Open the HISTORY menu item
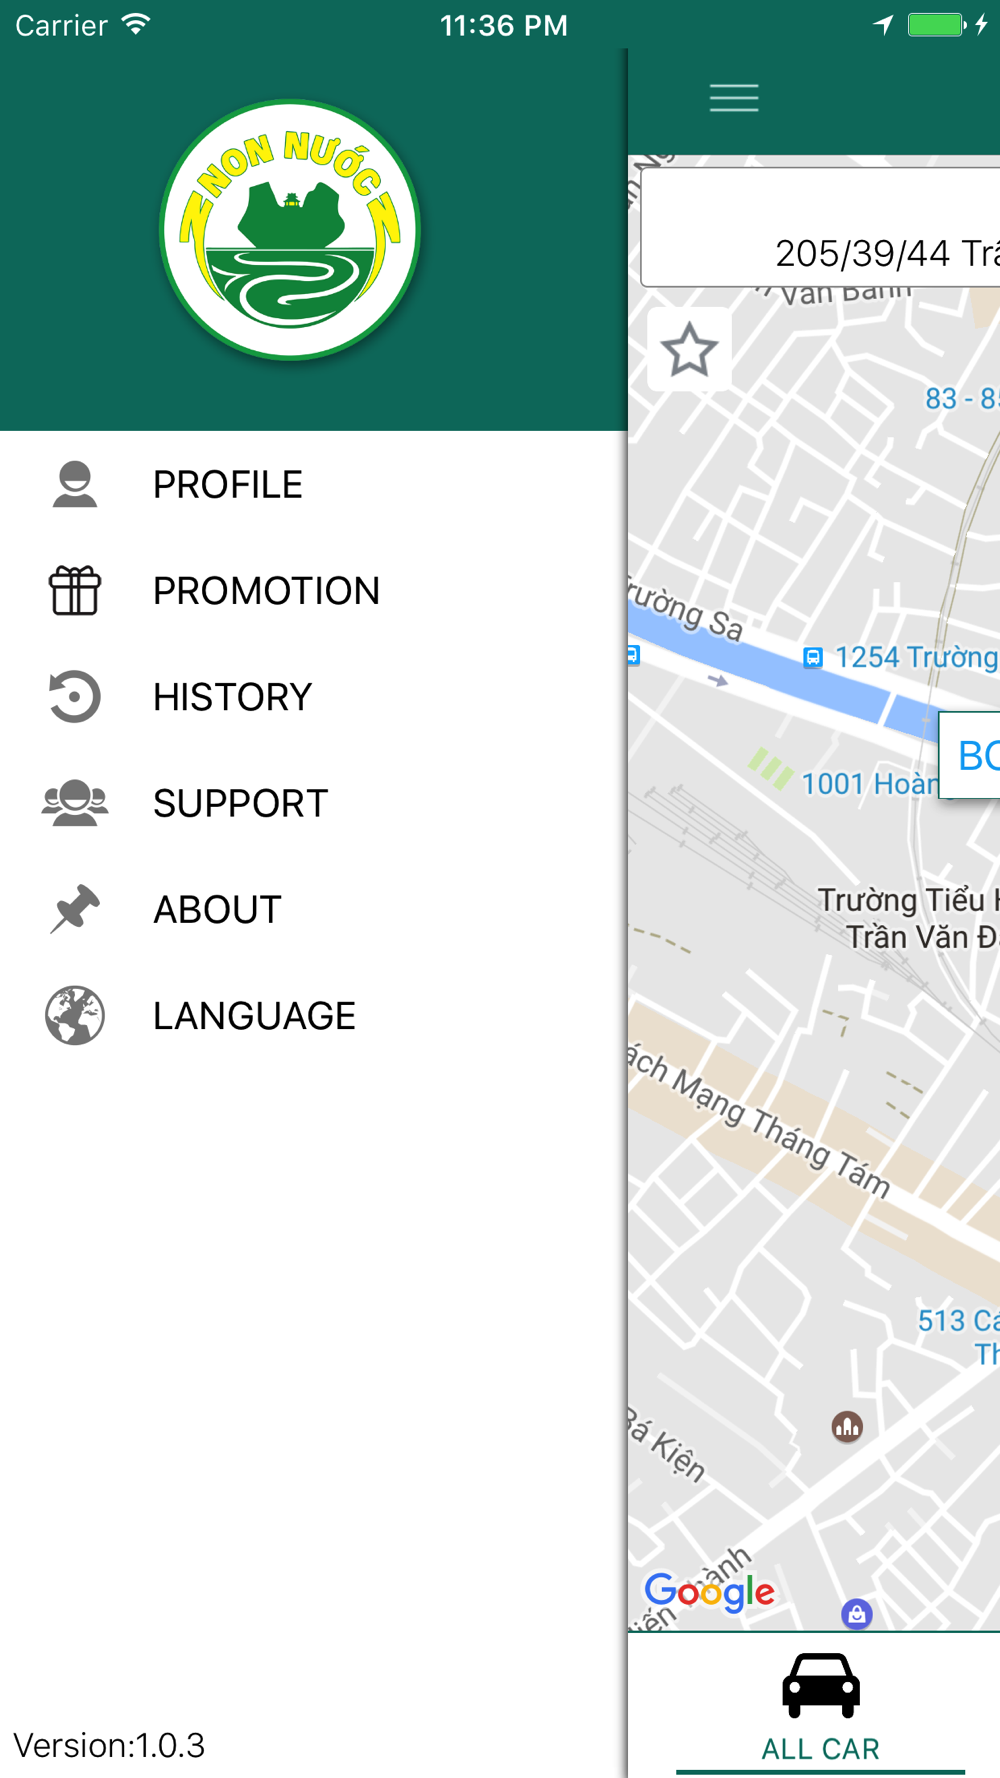Image resolution: width=1000 pixels, height=1778 pixels. point(314,697)
